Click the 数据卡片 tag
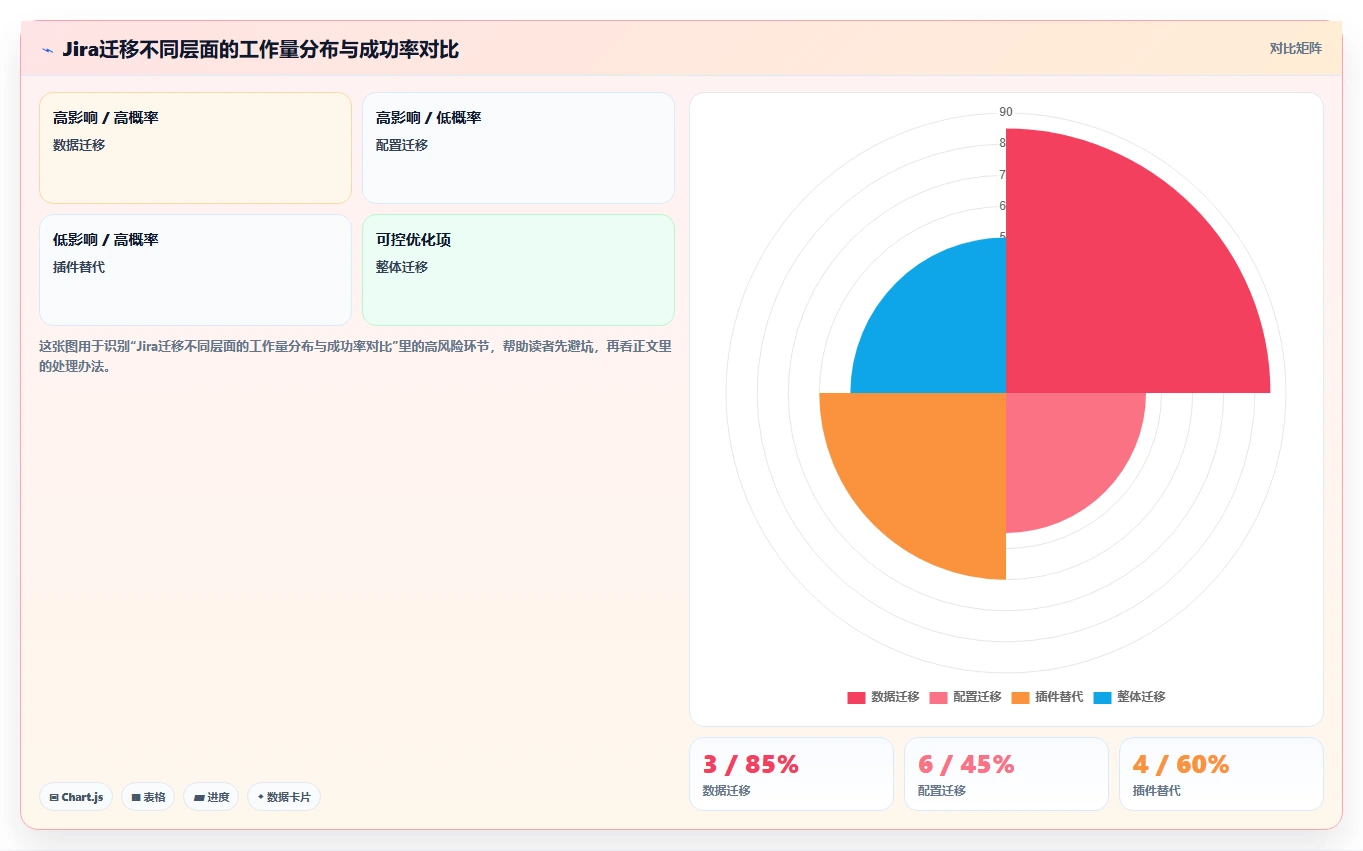Screen dimensions: 1363x851 click(284, 797)
